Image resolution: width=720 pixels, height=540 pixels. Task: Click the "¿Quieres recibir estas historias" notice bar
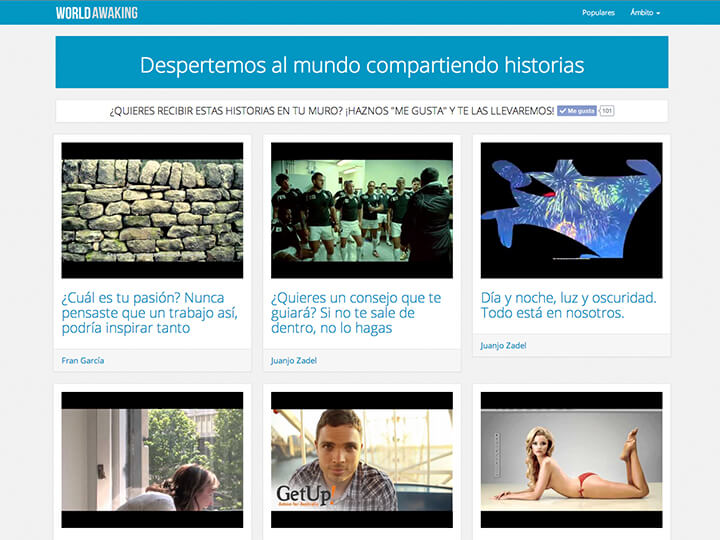(362, 111)
